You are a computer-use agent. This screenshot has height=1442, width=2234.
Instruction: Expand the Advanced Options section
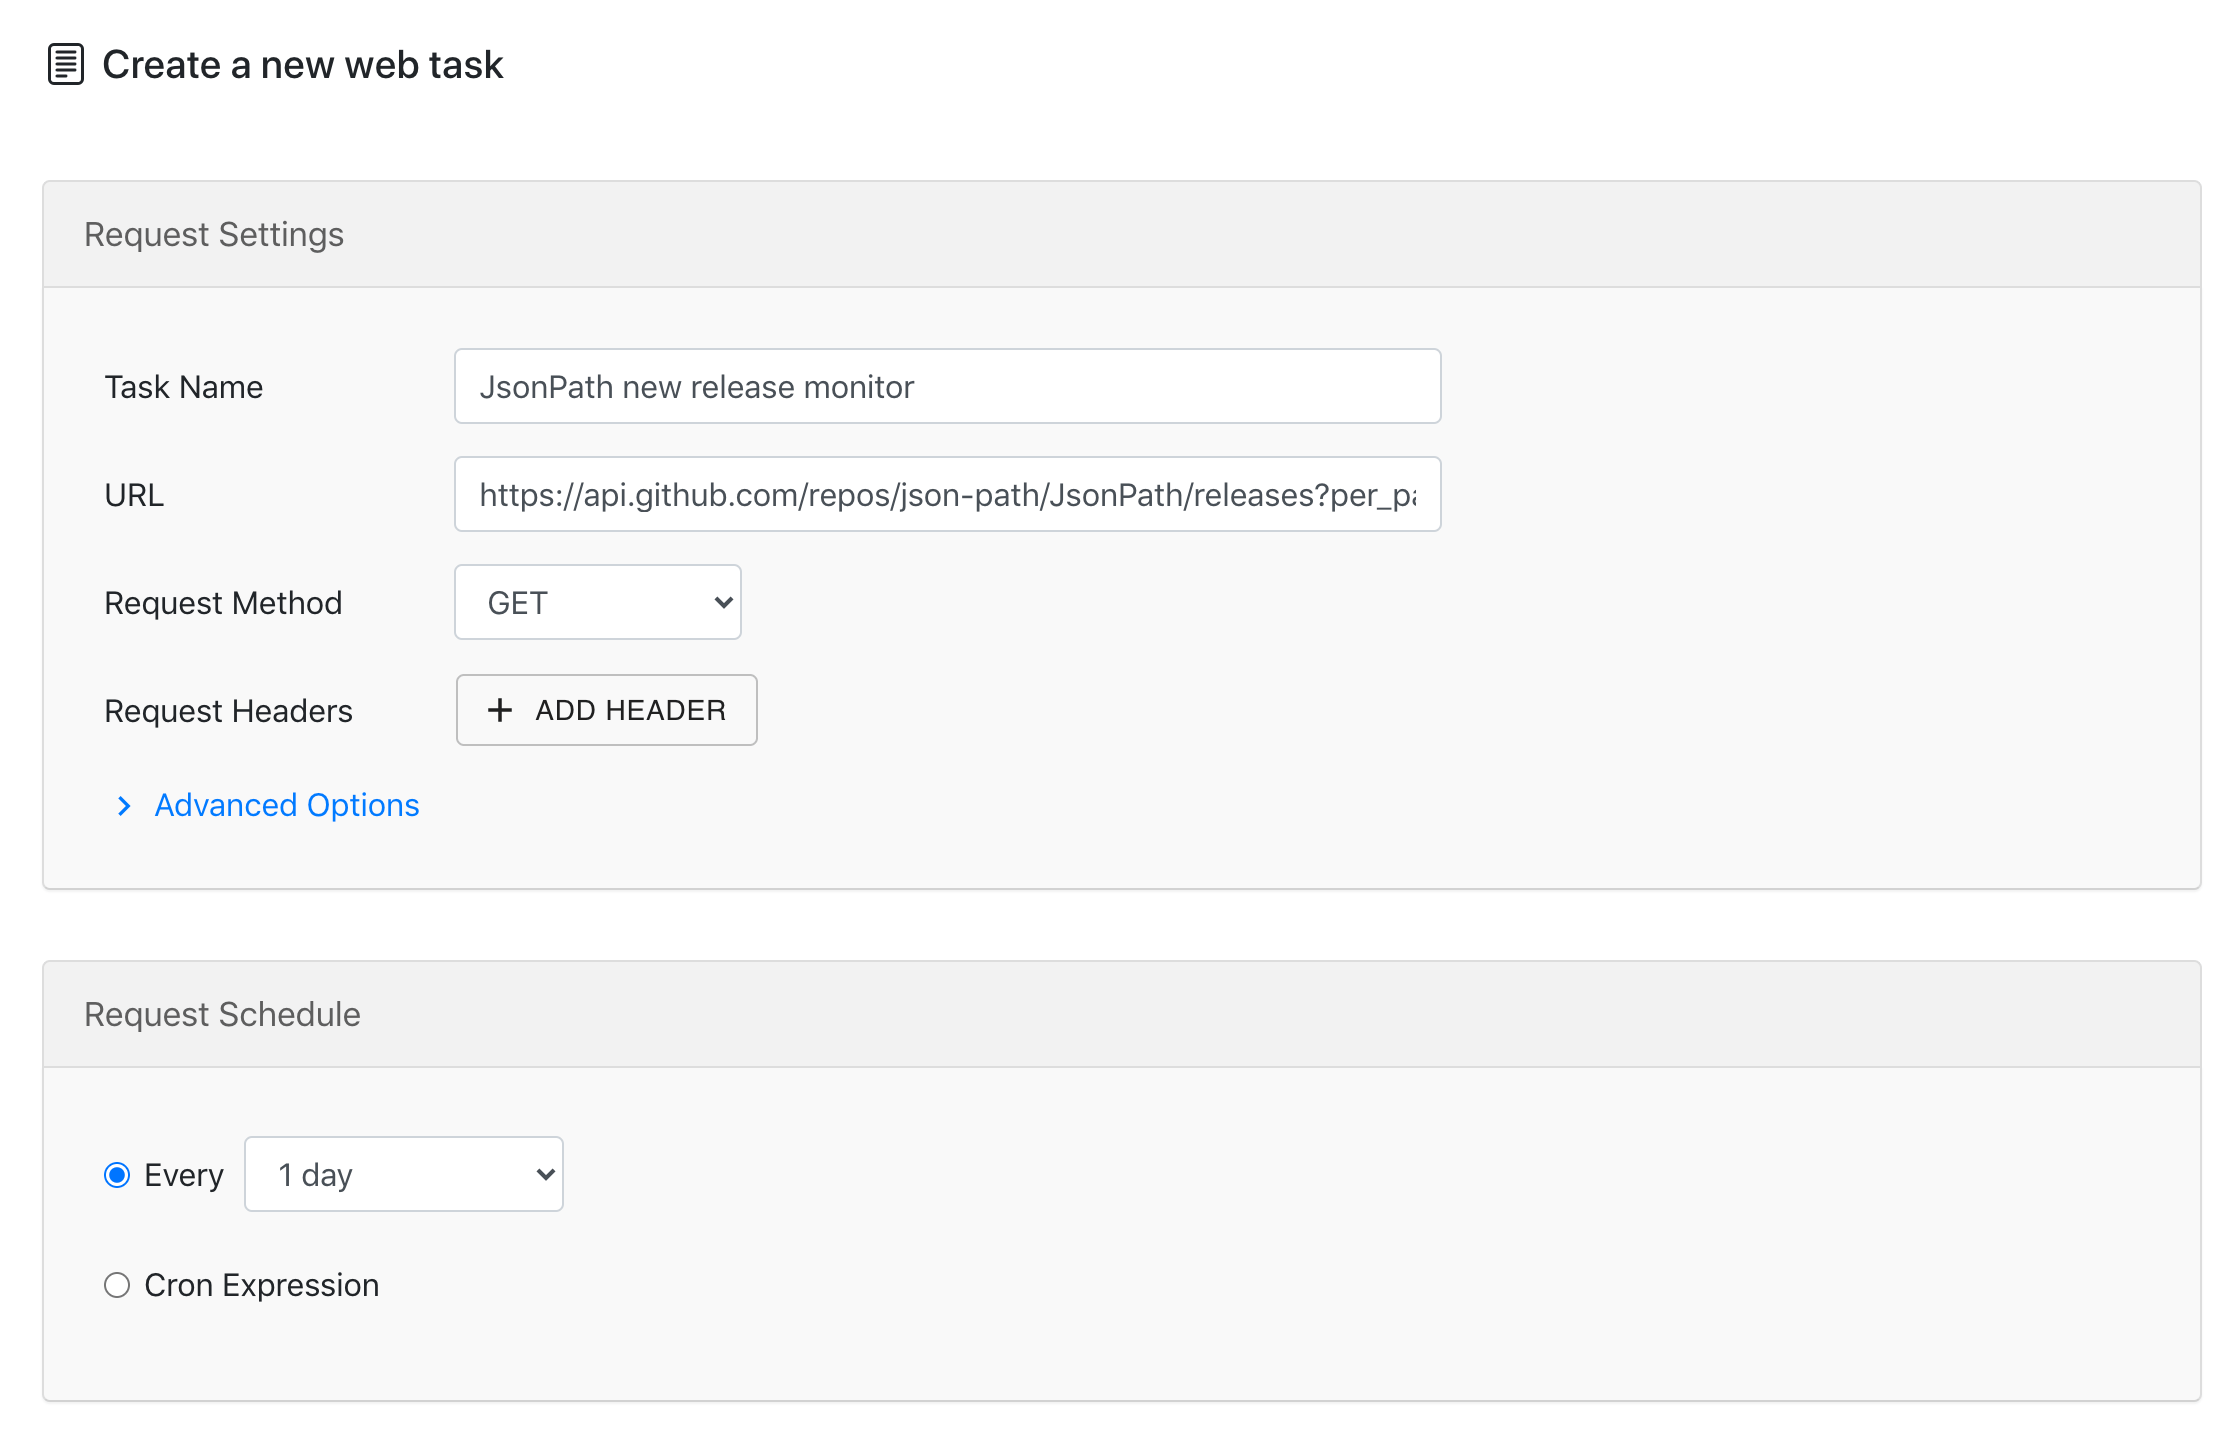(x=286, y=806)
